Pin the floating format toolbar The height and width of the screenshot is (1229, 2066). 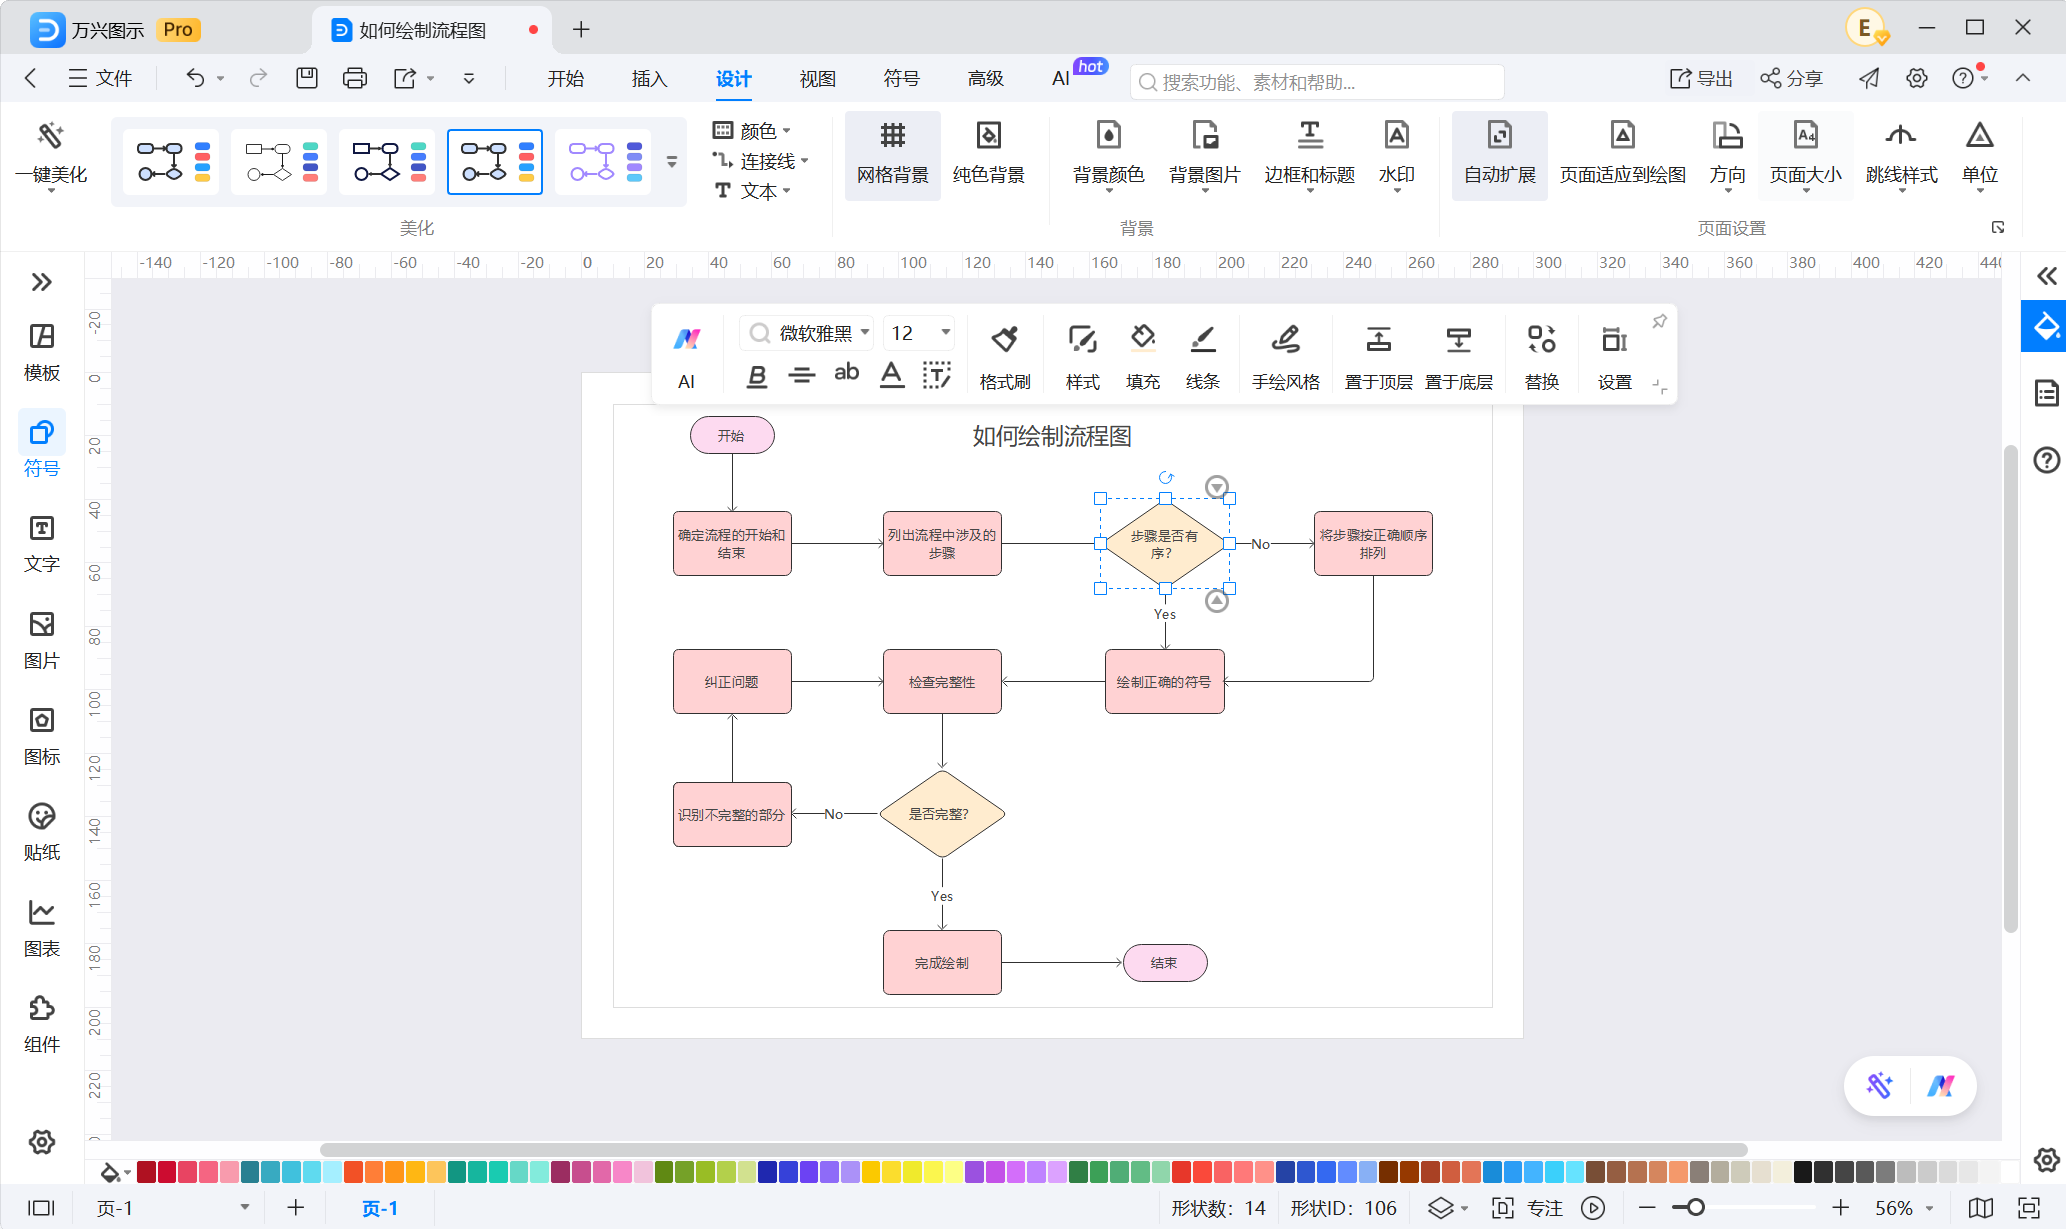point(1660,321)
